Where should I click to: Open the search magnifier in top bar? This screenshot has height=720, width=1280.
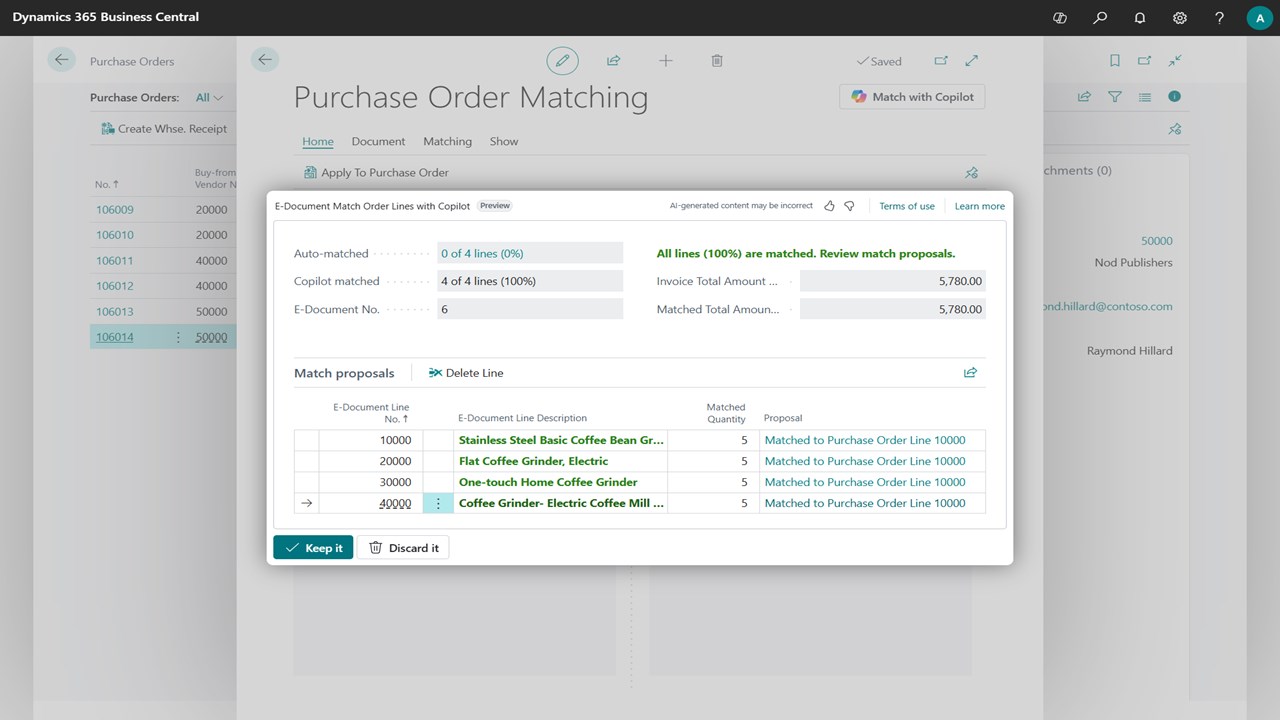(x=1100, y=18)
